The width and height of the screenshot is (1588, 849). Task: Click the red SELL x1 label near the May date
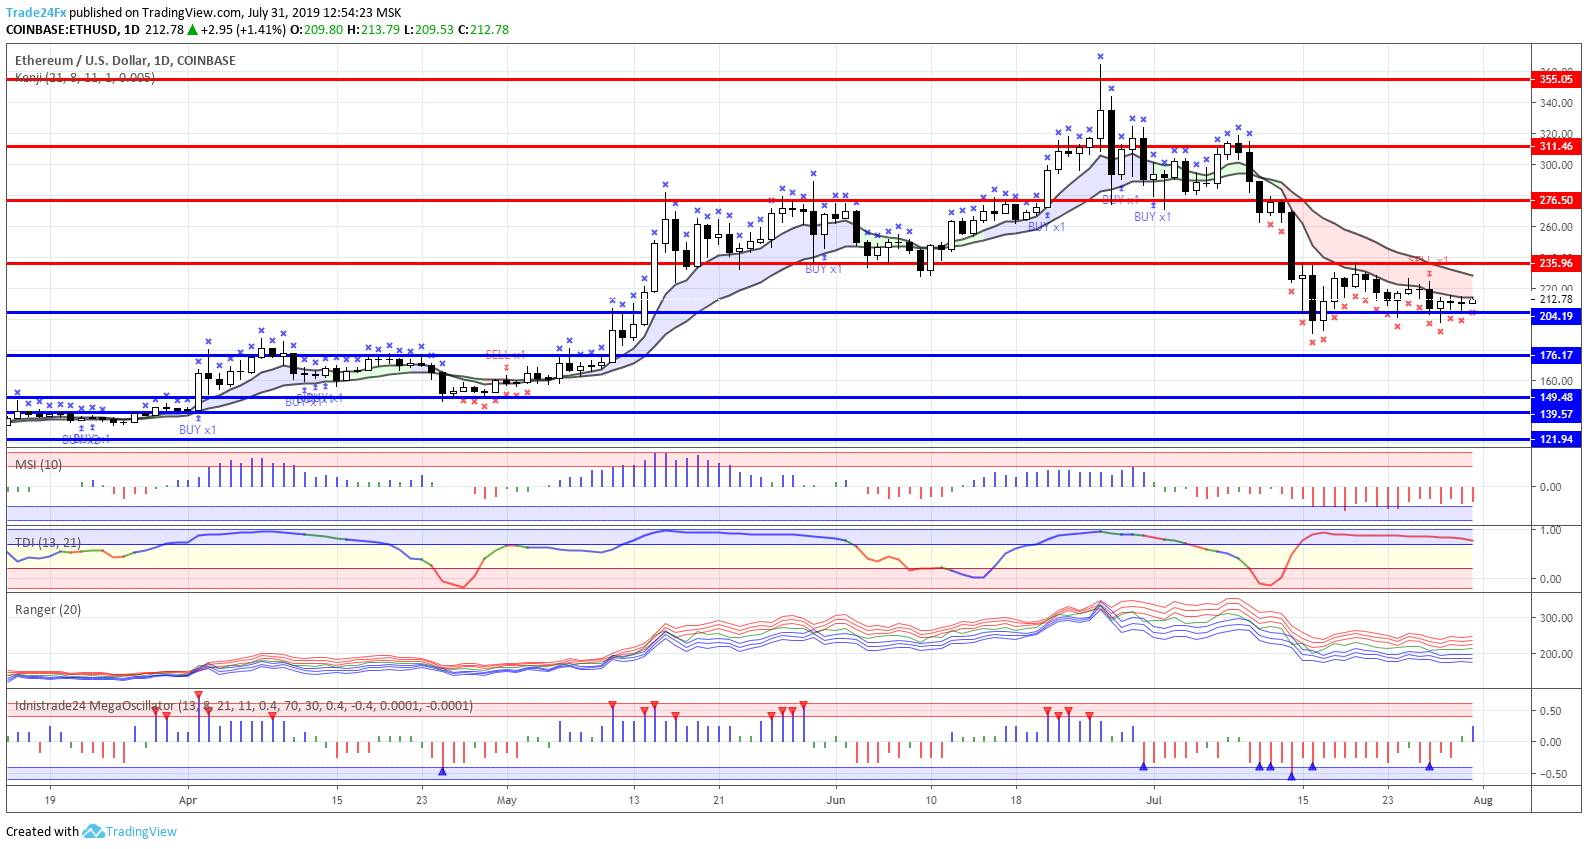506,355
